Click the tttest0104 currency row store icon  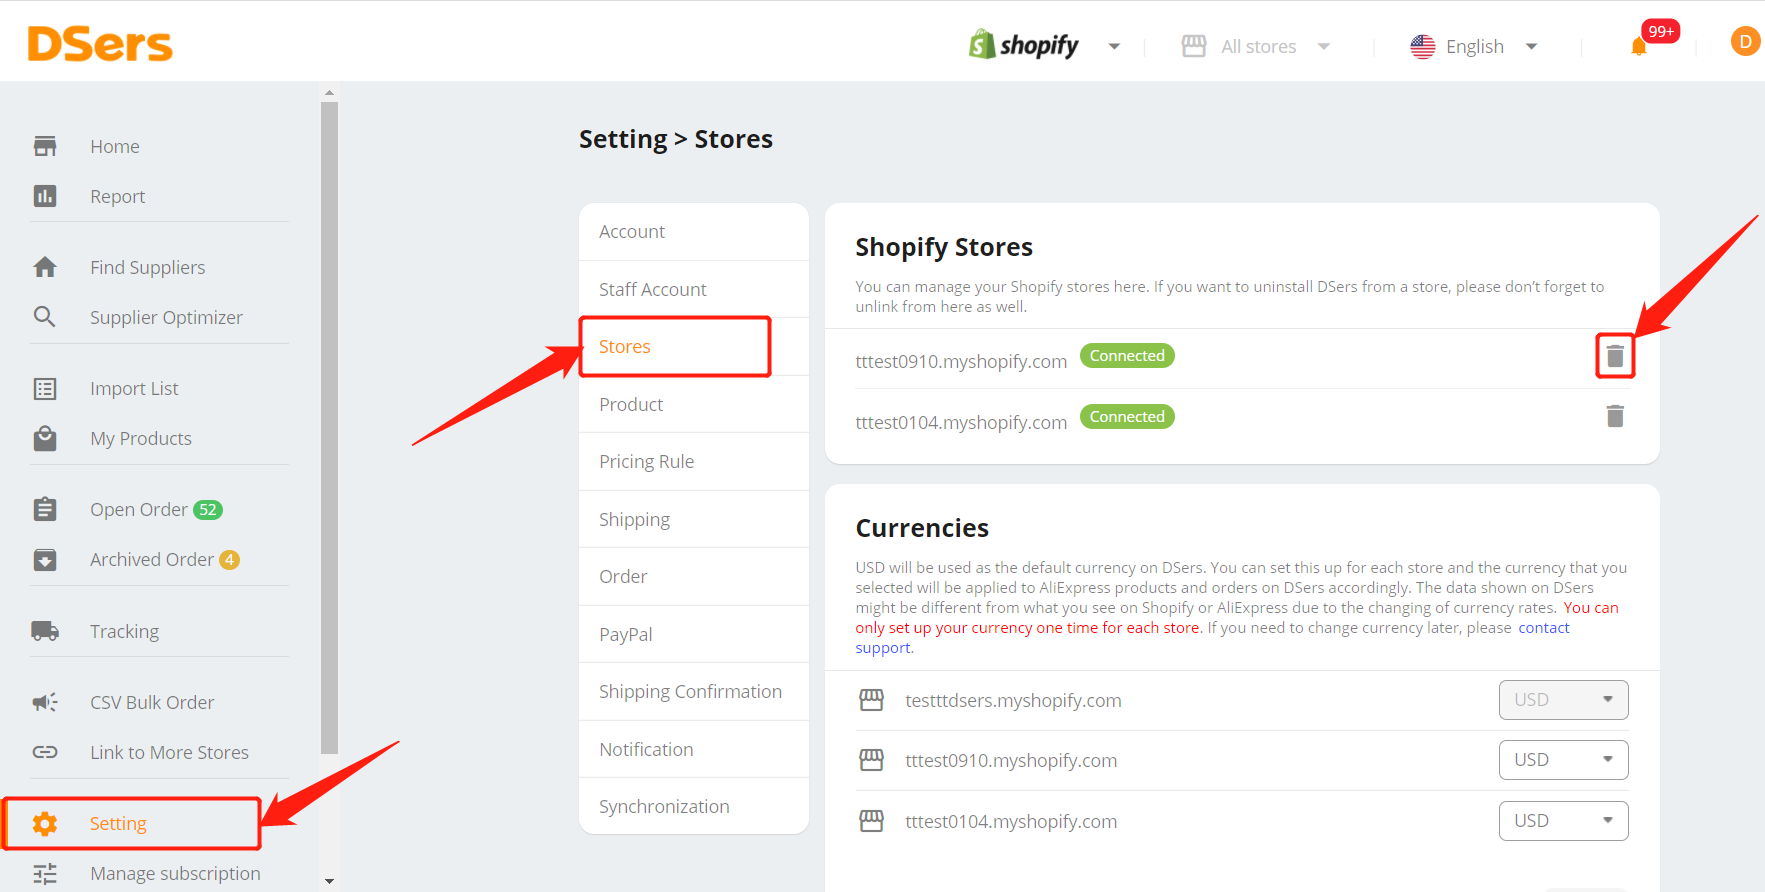coord(872,821)
